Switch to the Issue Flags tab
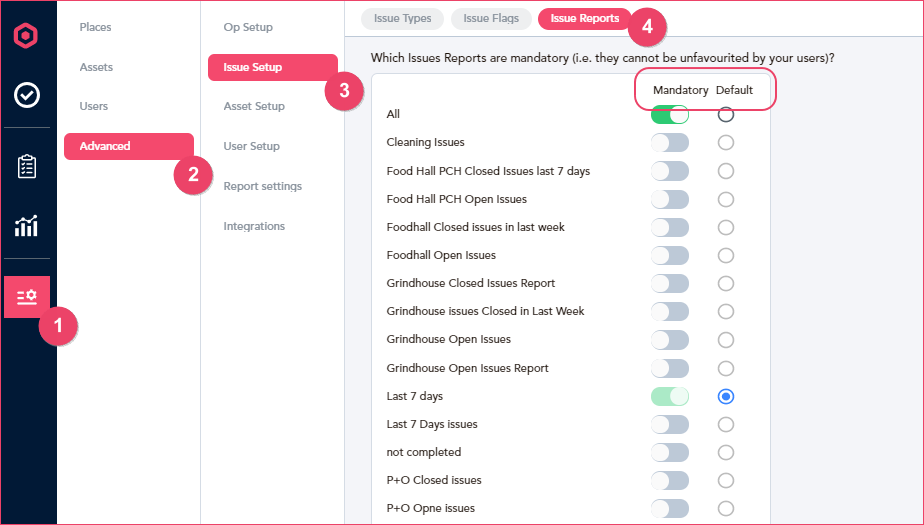 coord(491,18)
